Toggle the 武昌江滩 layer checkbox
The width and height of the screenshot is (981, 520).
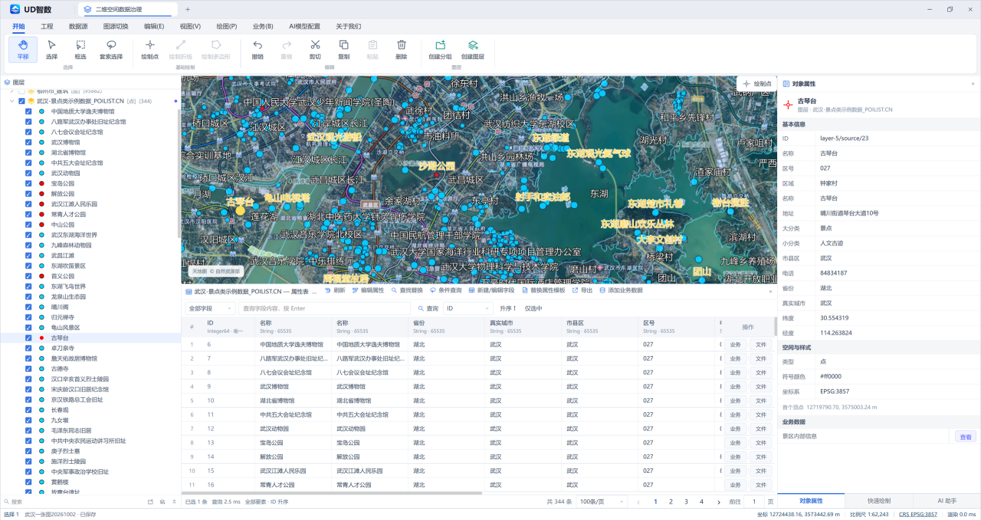28,255
